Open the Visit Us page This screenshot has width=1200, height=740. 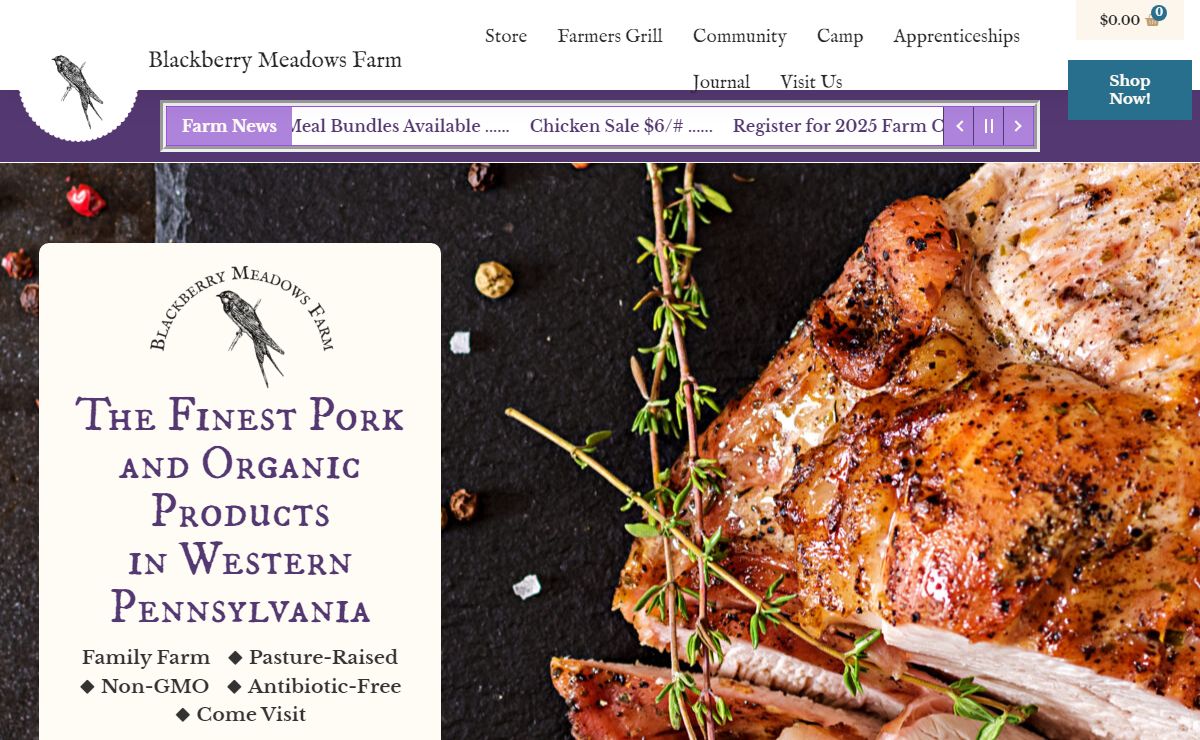tap(811, 81)
